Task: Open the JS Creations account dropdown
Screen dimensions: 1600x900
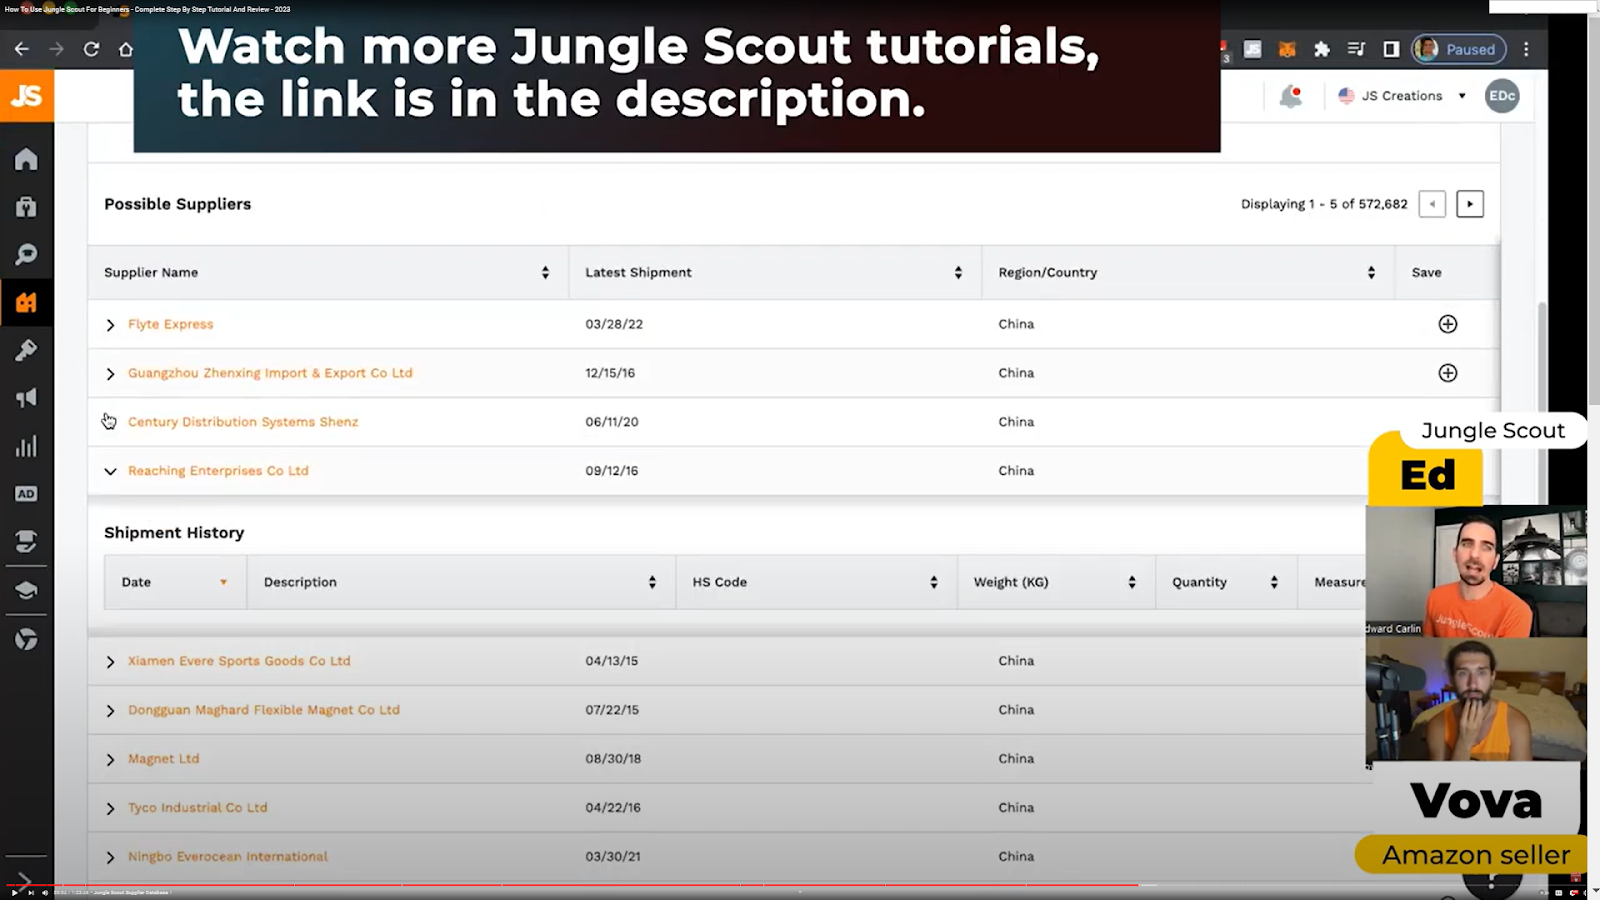Action: click(x=1401, y=96)
